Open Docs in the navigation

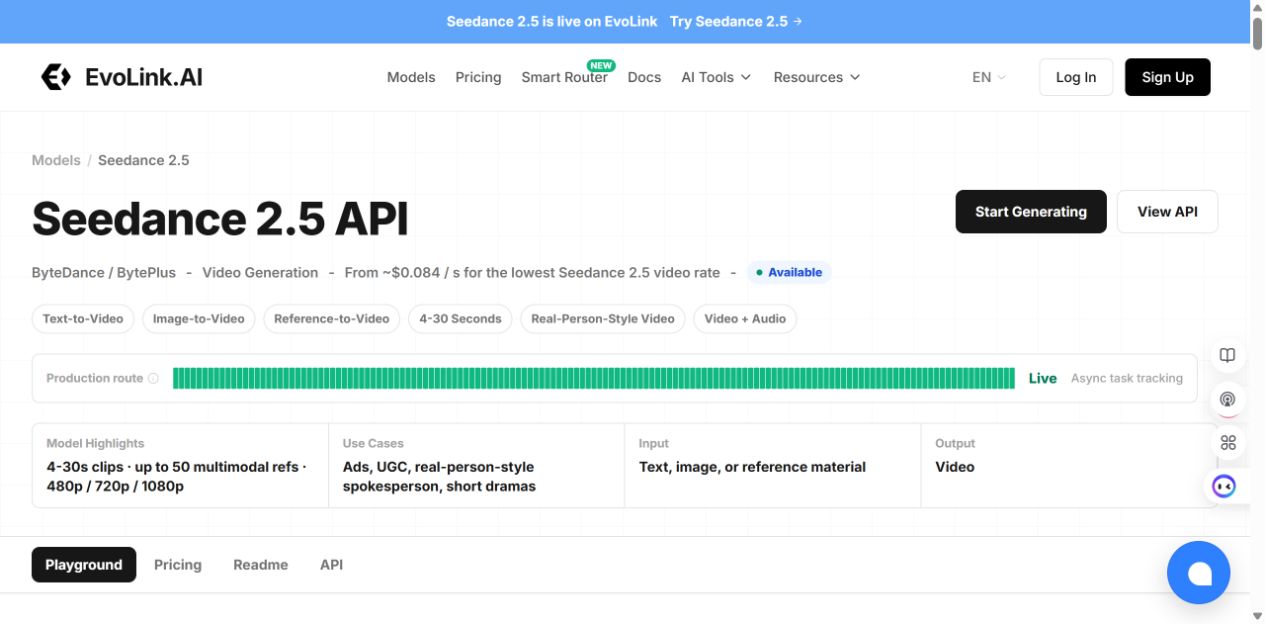[644, 77]
